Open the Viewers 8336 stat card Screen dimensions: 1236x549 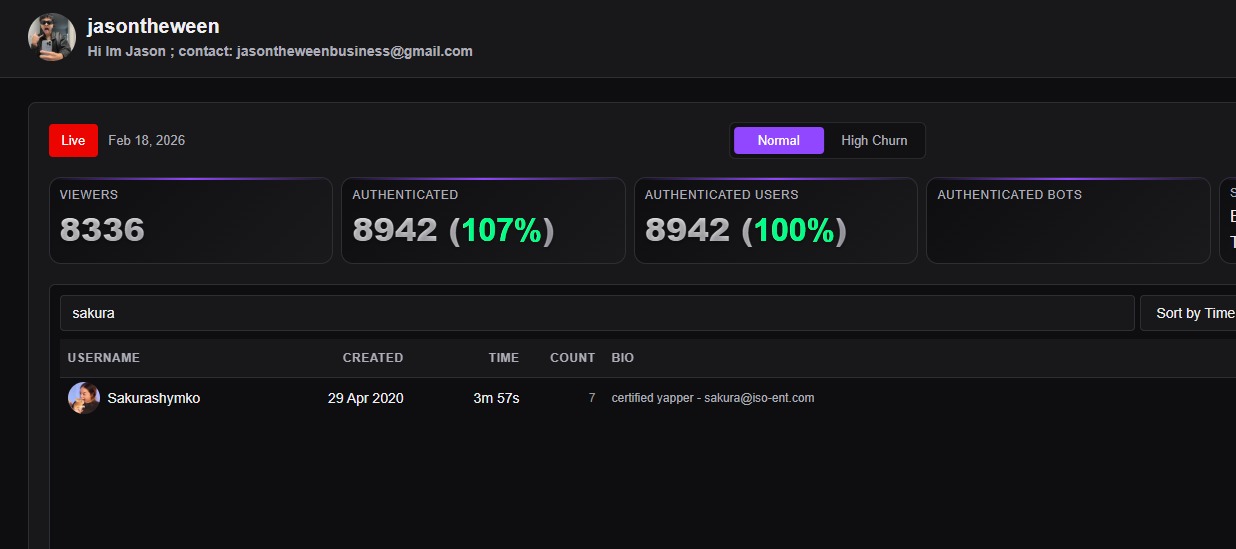click(191, 221)
